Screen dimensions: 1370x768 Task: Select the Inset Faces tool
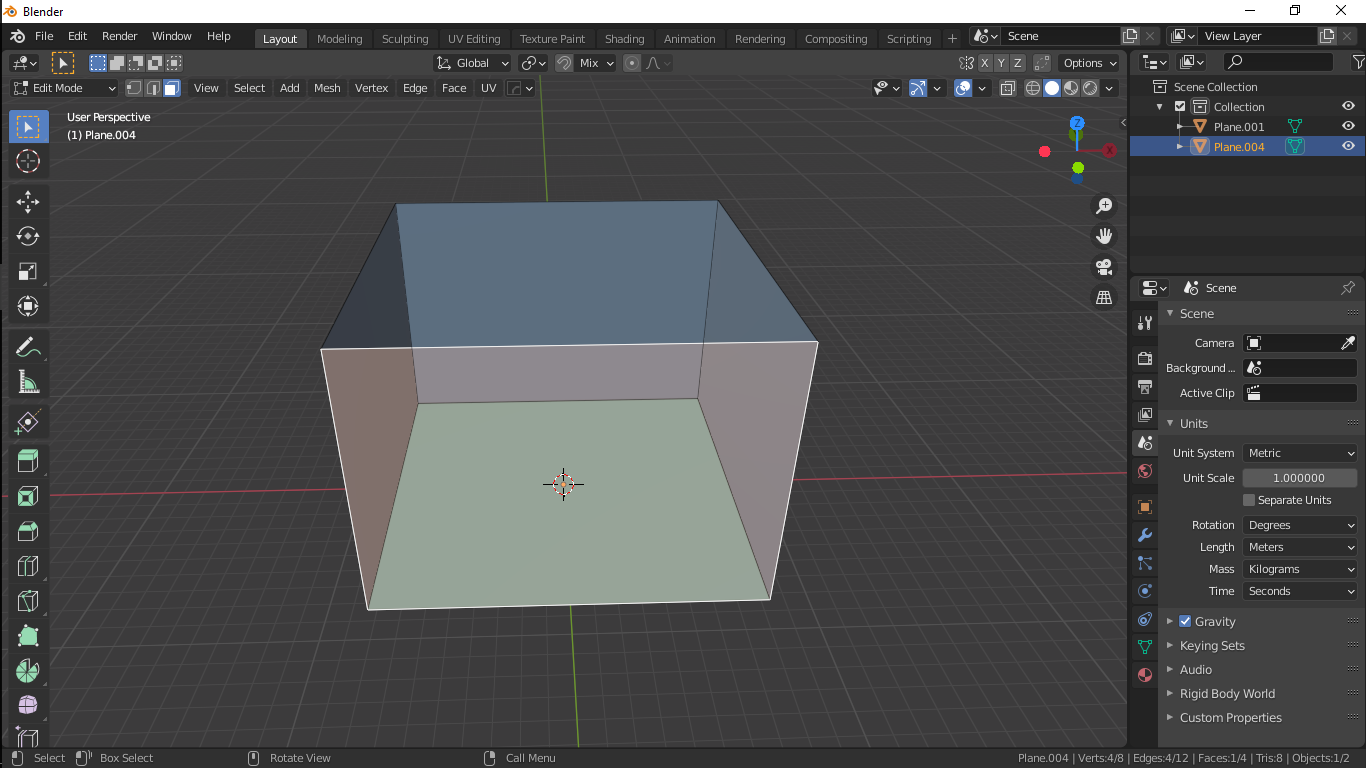pos(28,496)
